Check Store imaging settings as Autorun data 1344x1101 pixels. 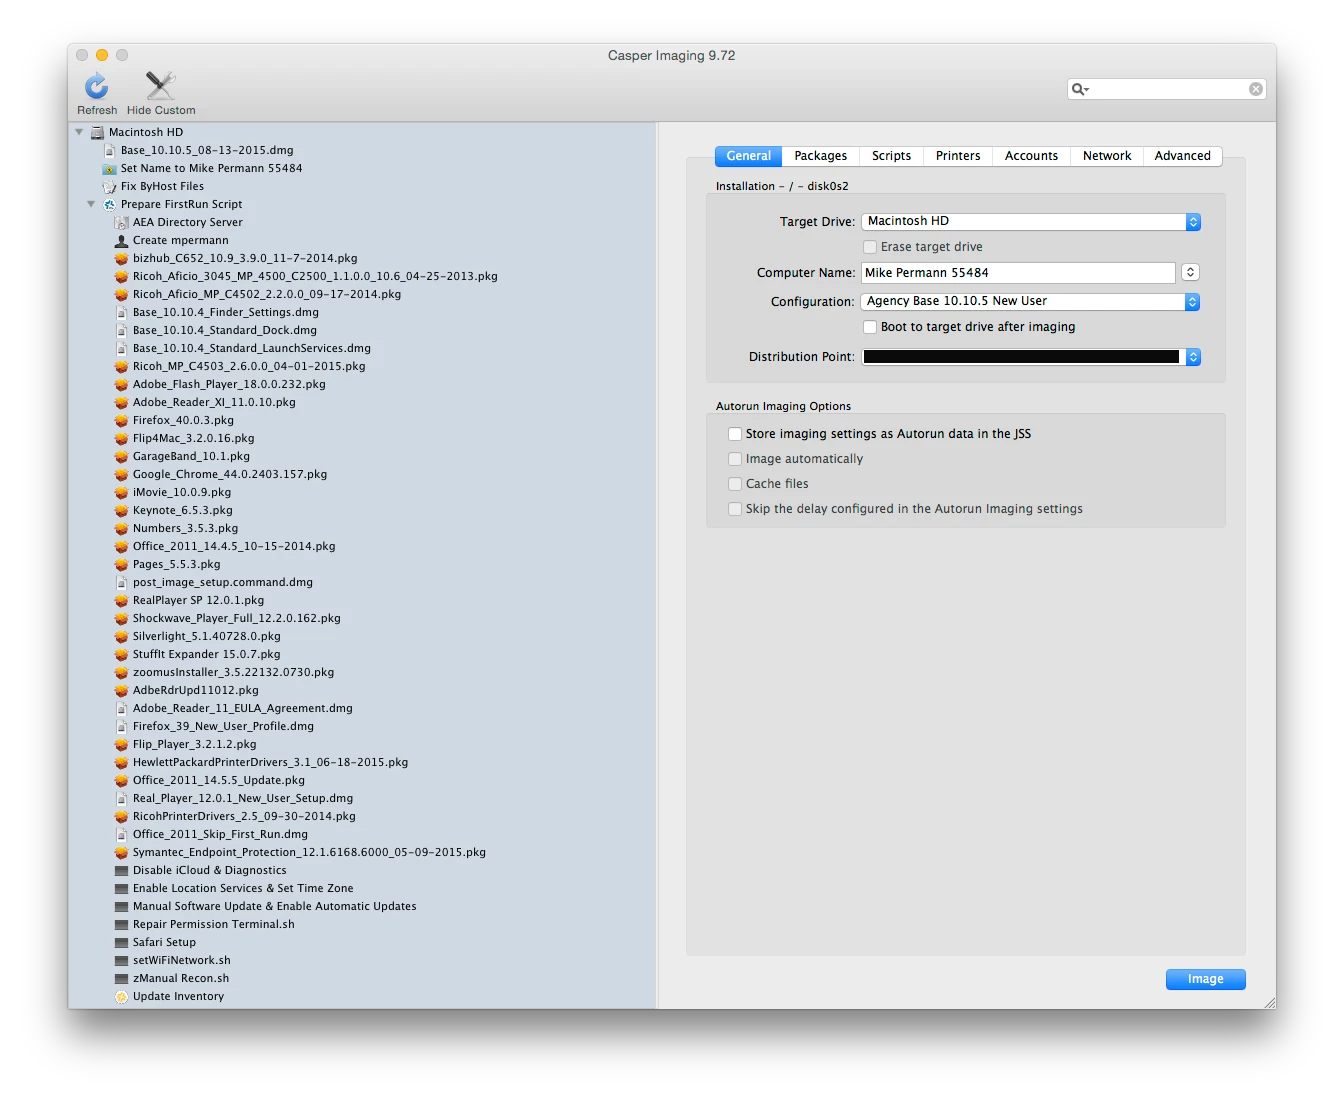(735, 434)
